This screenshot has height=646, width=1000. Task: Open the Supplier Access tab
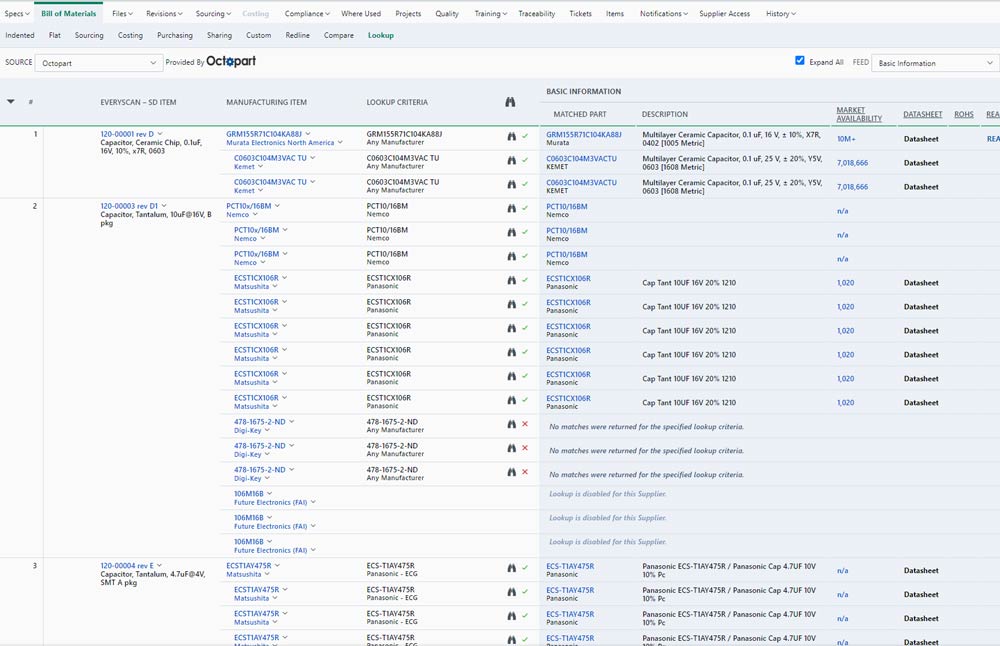[x=724, y=13]
